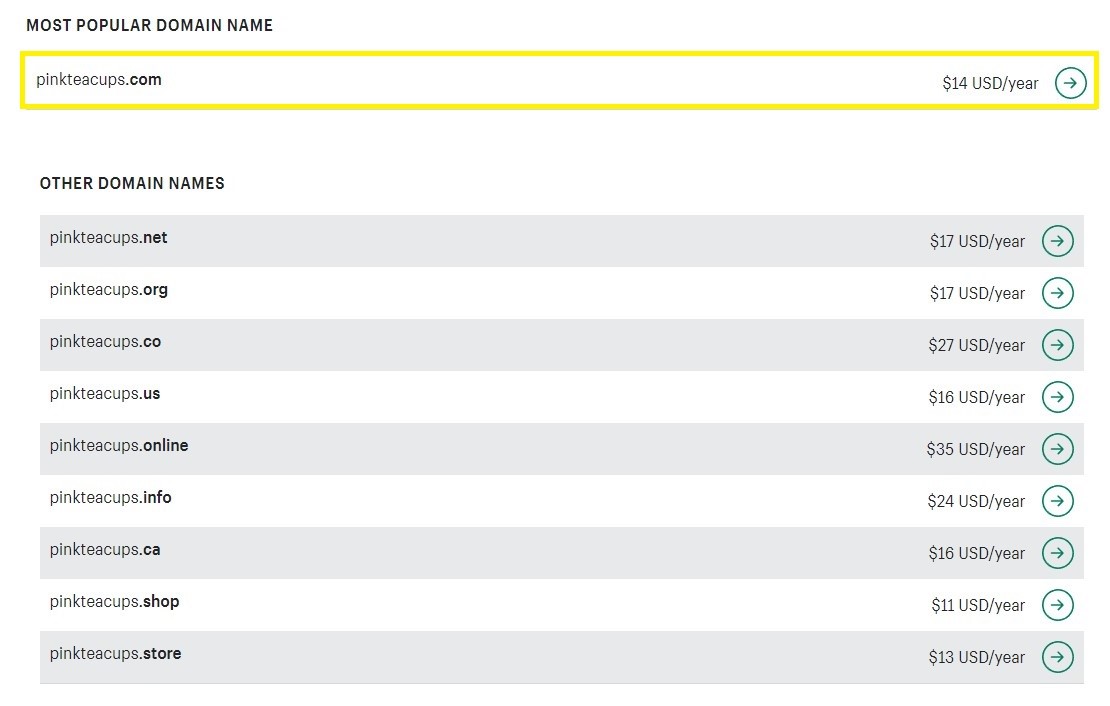Choose the pinkteacups.org domain name
This screenshot has height=706, width=1110.
click(108, 290)
